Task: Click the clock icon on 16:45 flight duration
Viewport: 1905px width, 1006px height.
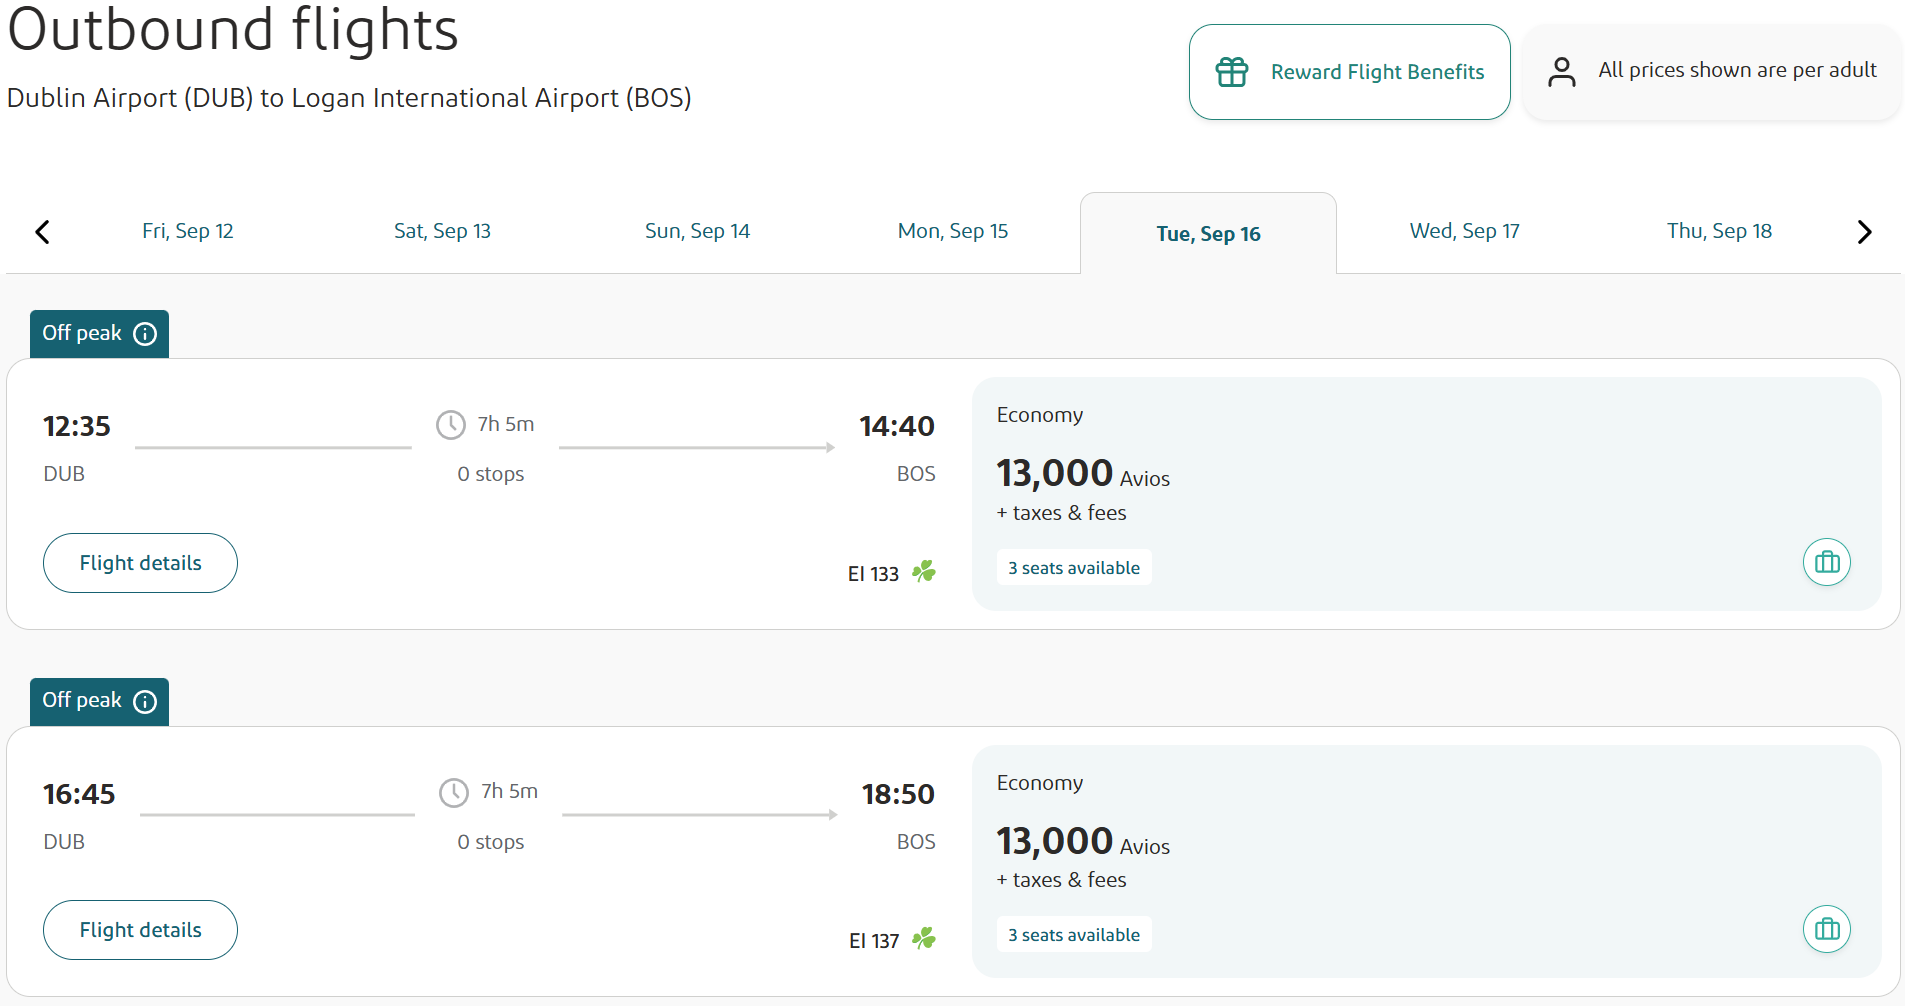Action: [x=454, y=793]
